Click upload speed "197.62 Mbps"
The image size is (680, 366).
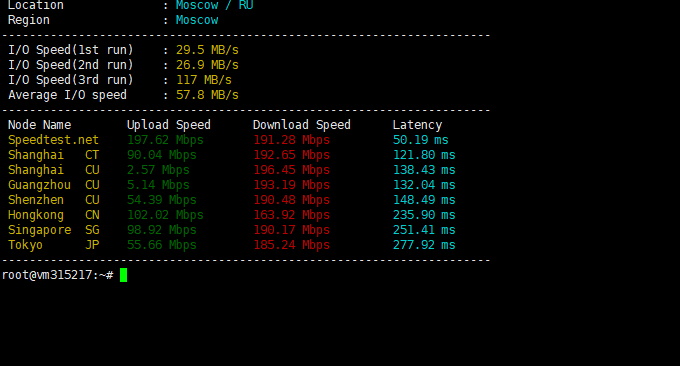click(165, 140)
